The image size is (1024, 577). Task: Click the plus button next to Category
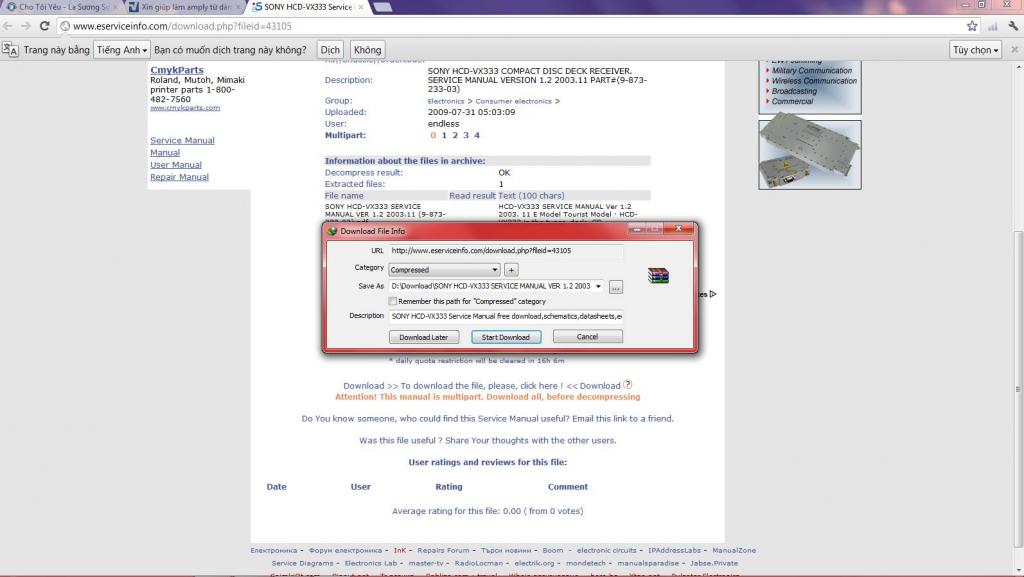(511, 270)
